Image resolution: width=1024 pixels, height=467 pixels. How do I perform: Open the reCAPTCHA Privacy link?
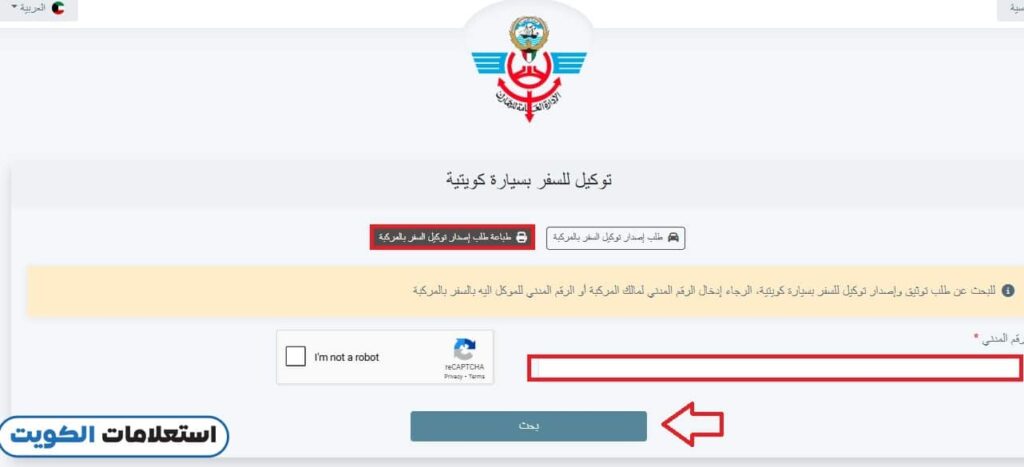tap(454, 377)
